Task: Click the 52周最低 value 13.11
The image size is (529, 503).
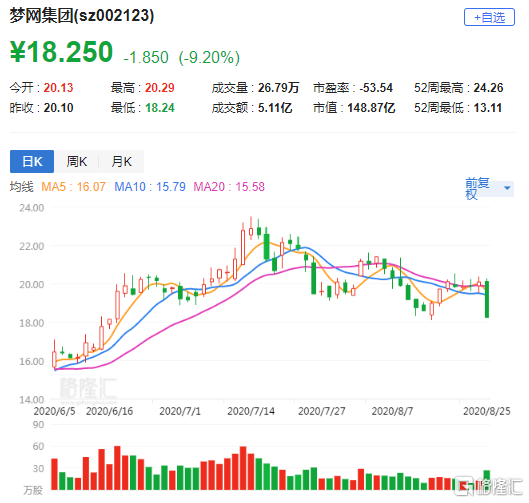Action: (488, 108)
